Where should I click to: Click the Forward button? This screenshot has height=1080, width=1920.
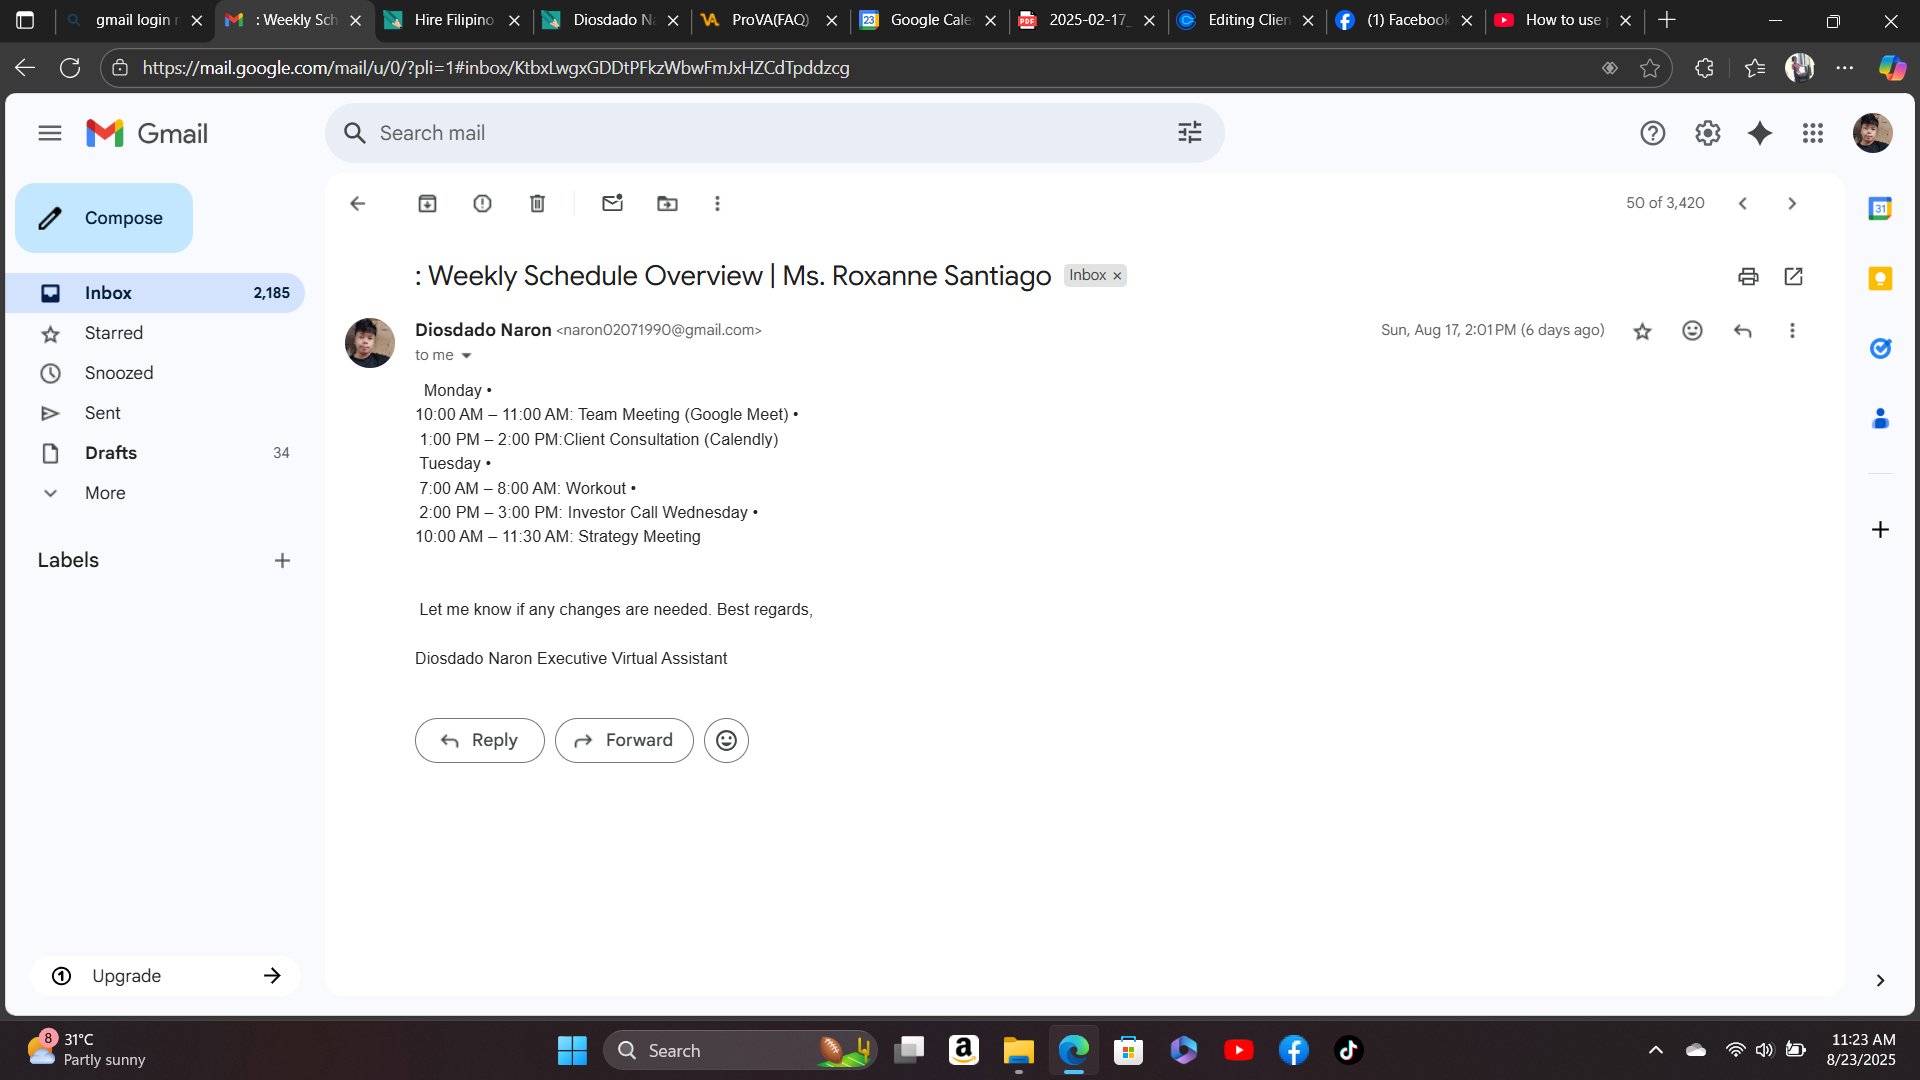coord(624,741)
